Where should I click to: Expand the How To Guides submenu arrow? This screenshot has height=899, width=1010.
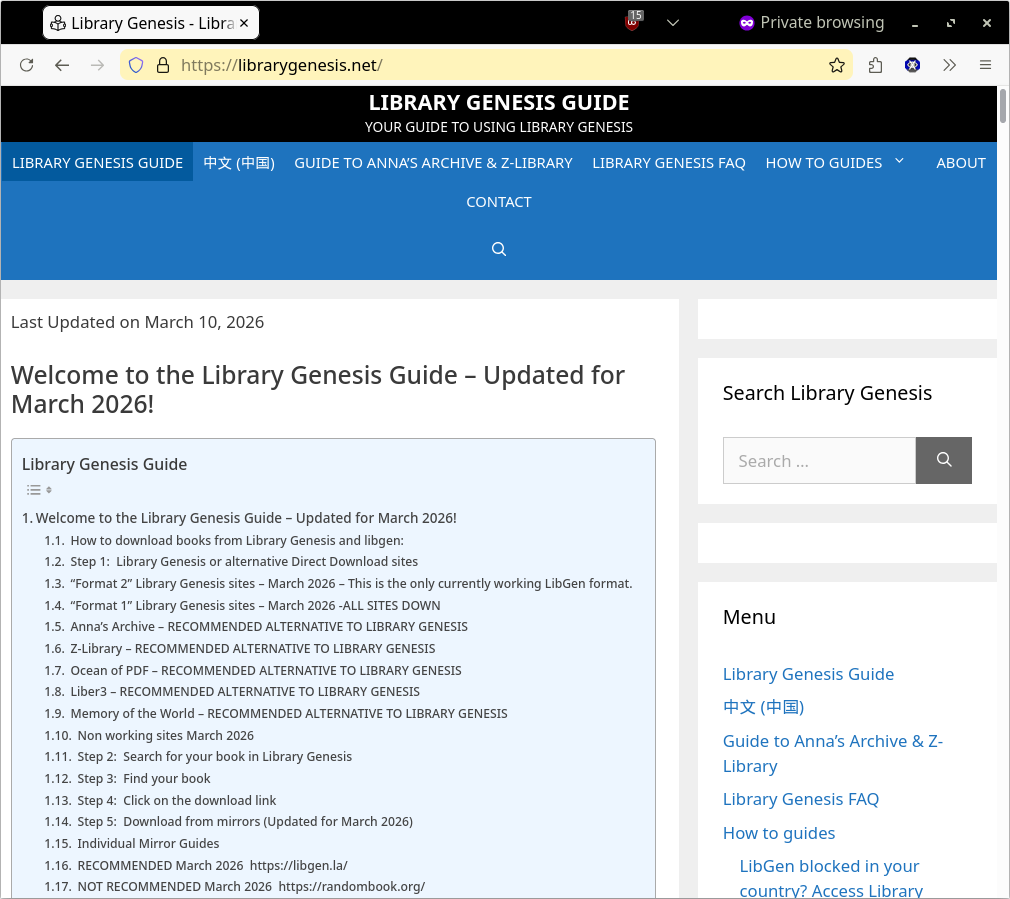[x=899, y=161]
